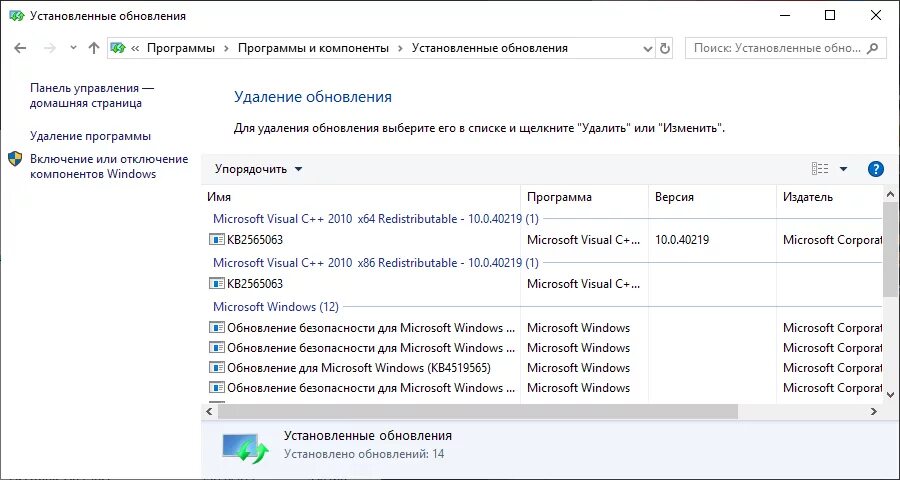Viewport: 900px width, 480px height.
Task: Open the Упорядочить menu
Action: [258, 169]
